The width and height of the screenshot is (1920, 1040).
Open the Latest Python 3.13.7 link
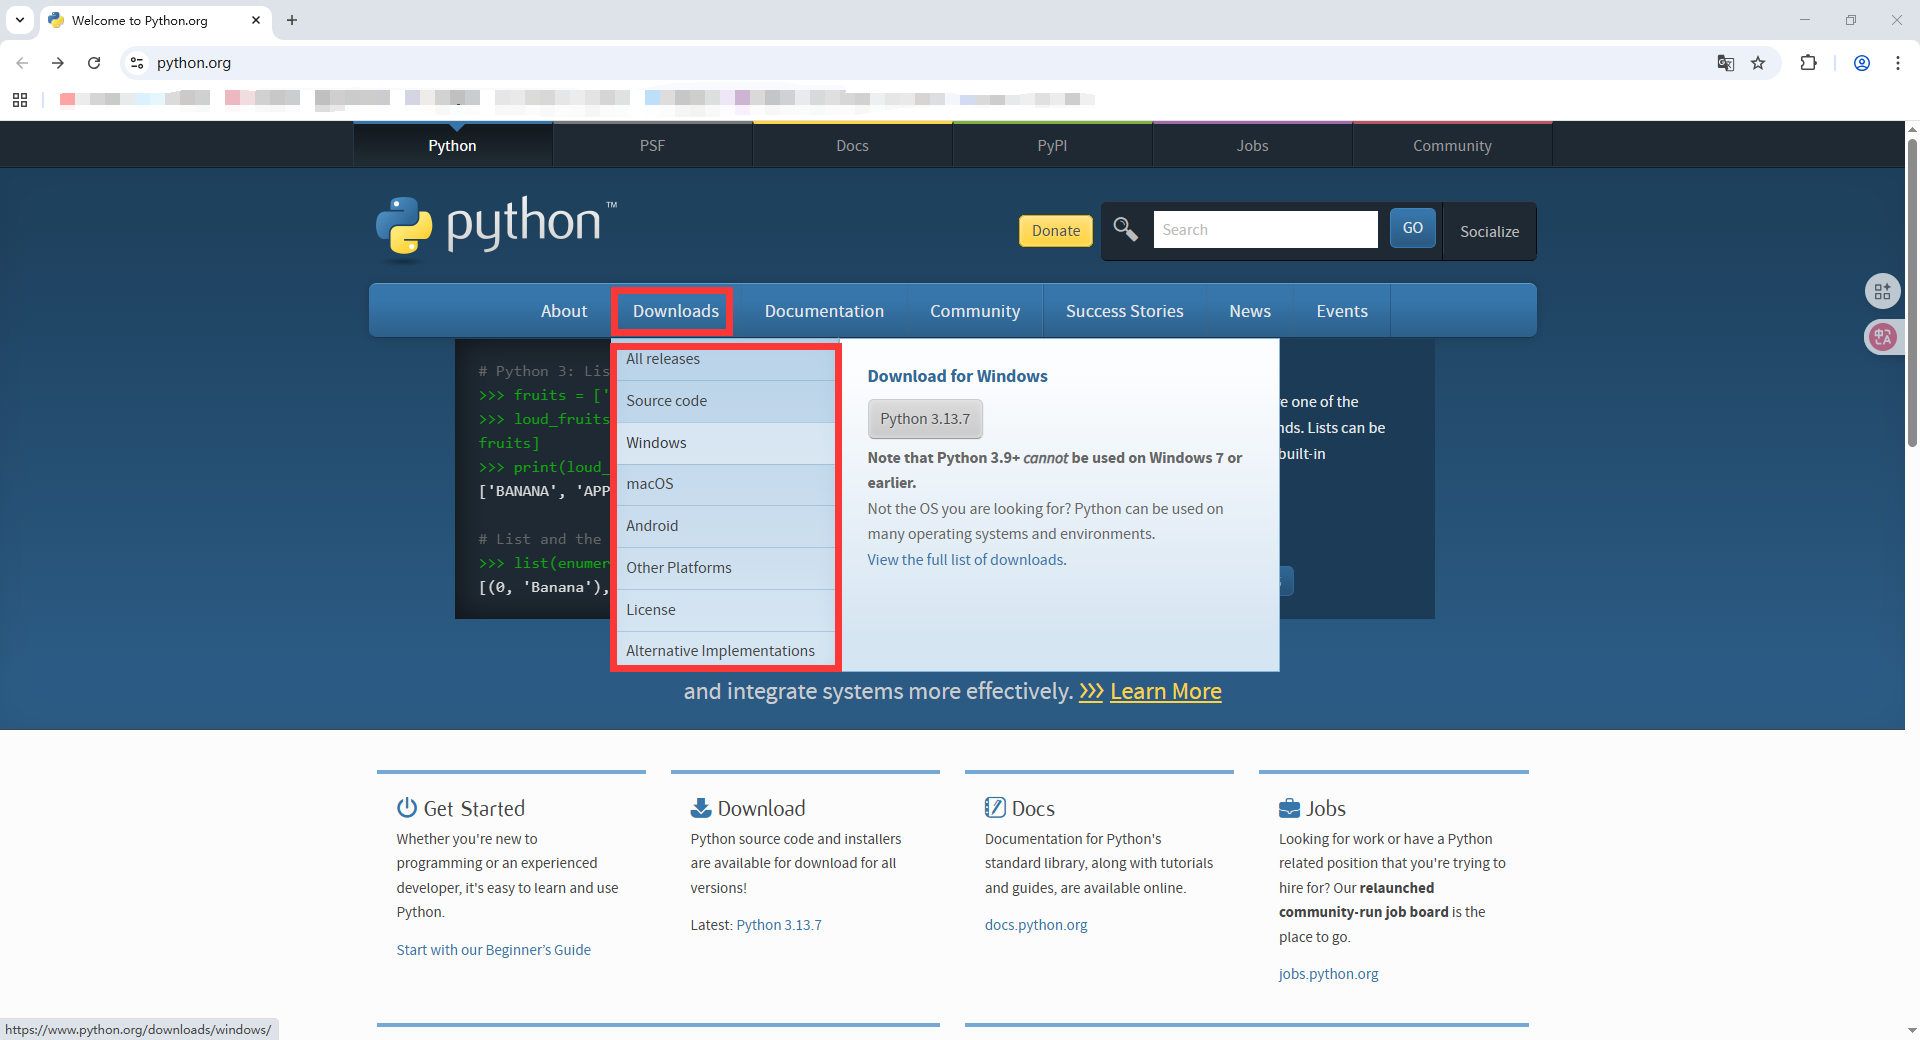779,925
